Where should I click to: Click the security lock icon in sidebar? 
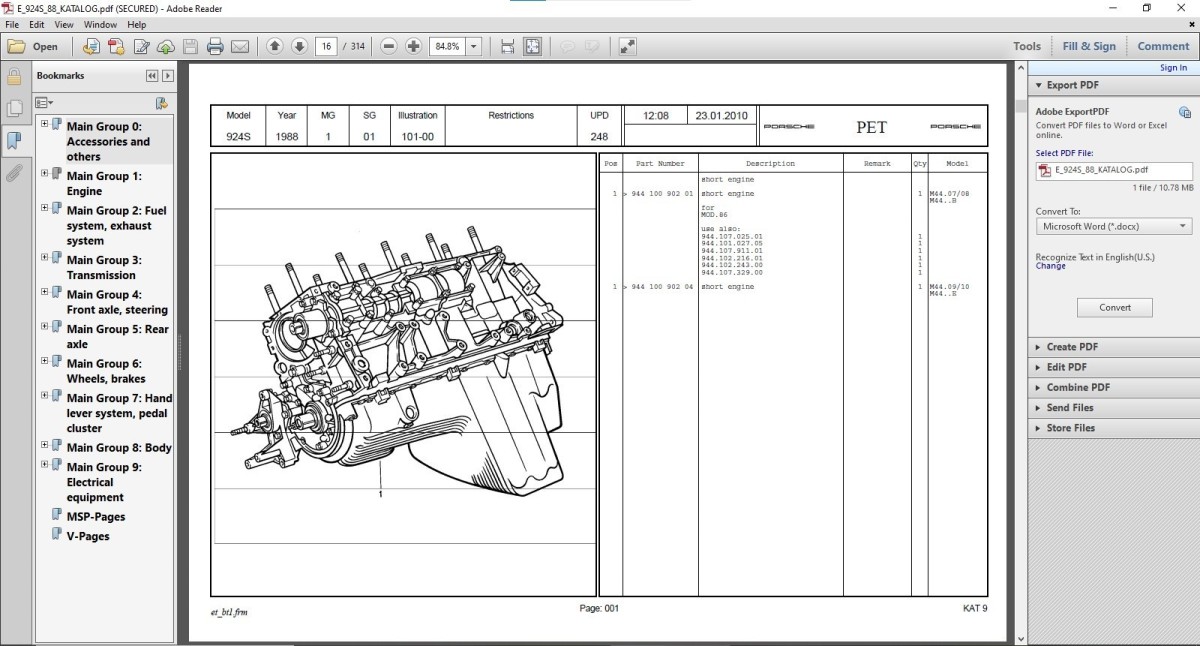(x=14, y=77)
